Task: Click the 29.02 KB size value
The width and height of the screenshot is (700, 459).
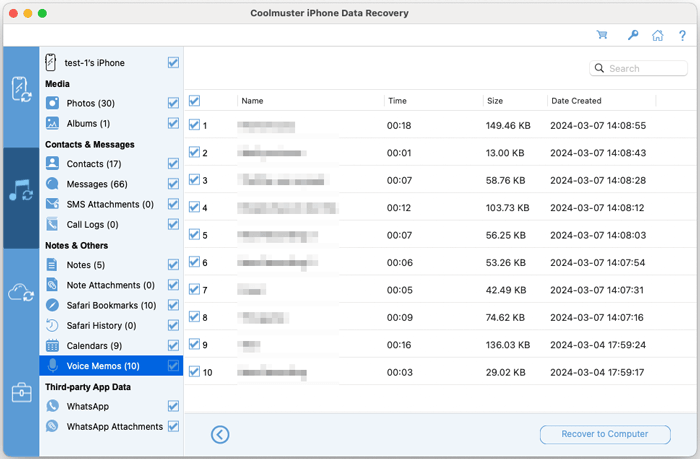Action: coord(505,372)
